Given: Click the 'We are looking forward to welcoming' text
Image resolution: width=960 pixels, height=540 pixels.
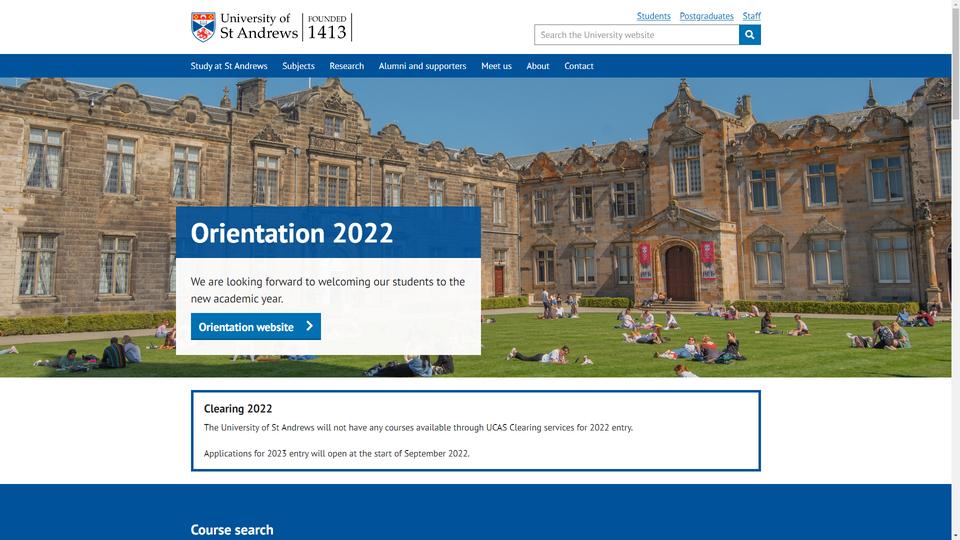Looking at the screenshot, I should point(328,290).
